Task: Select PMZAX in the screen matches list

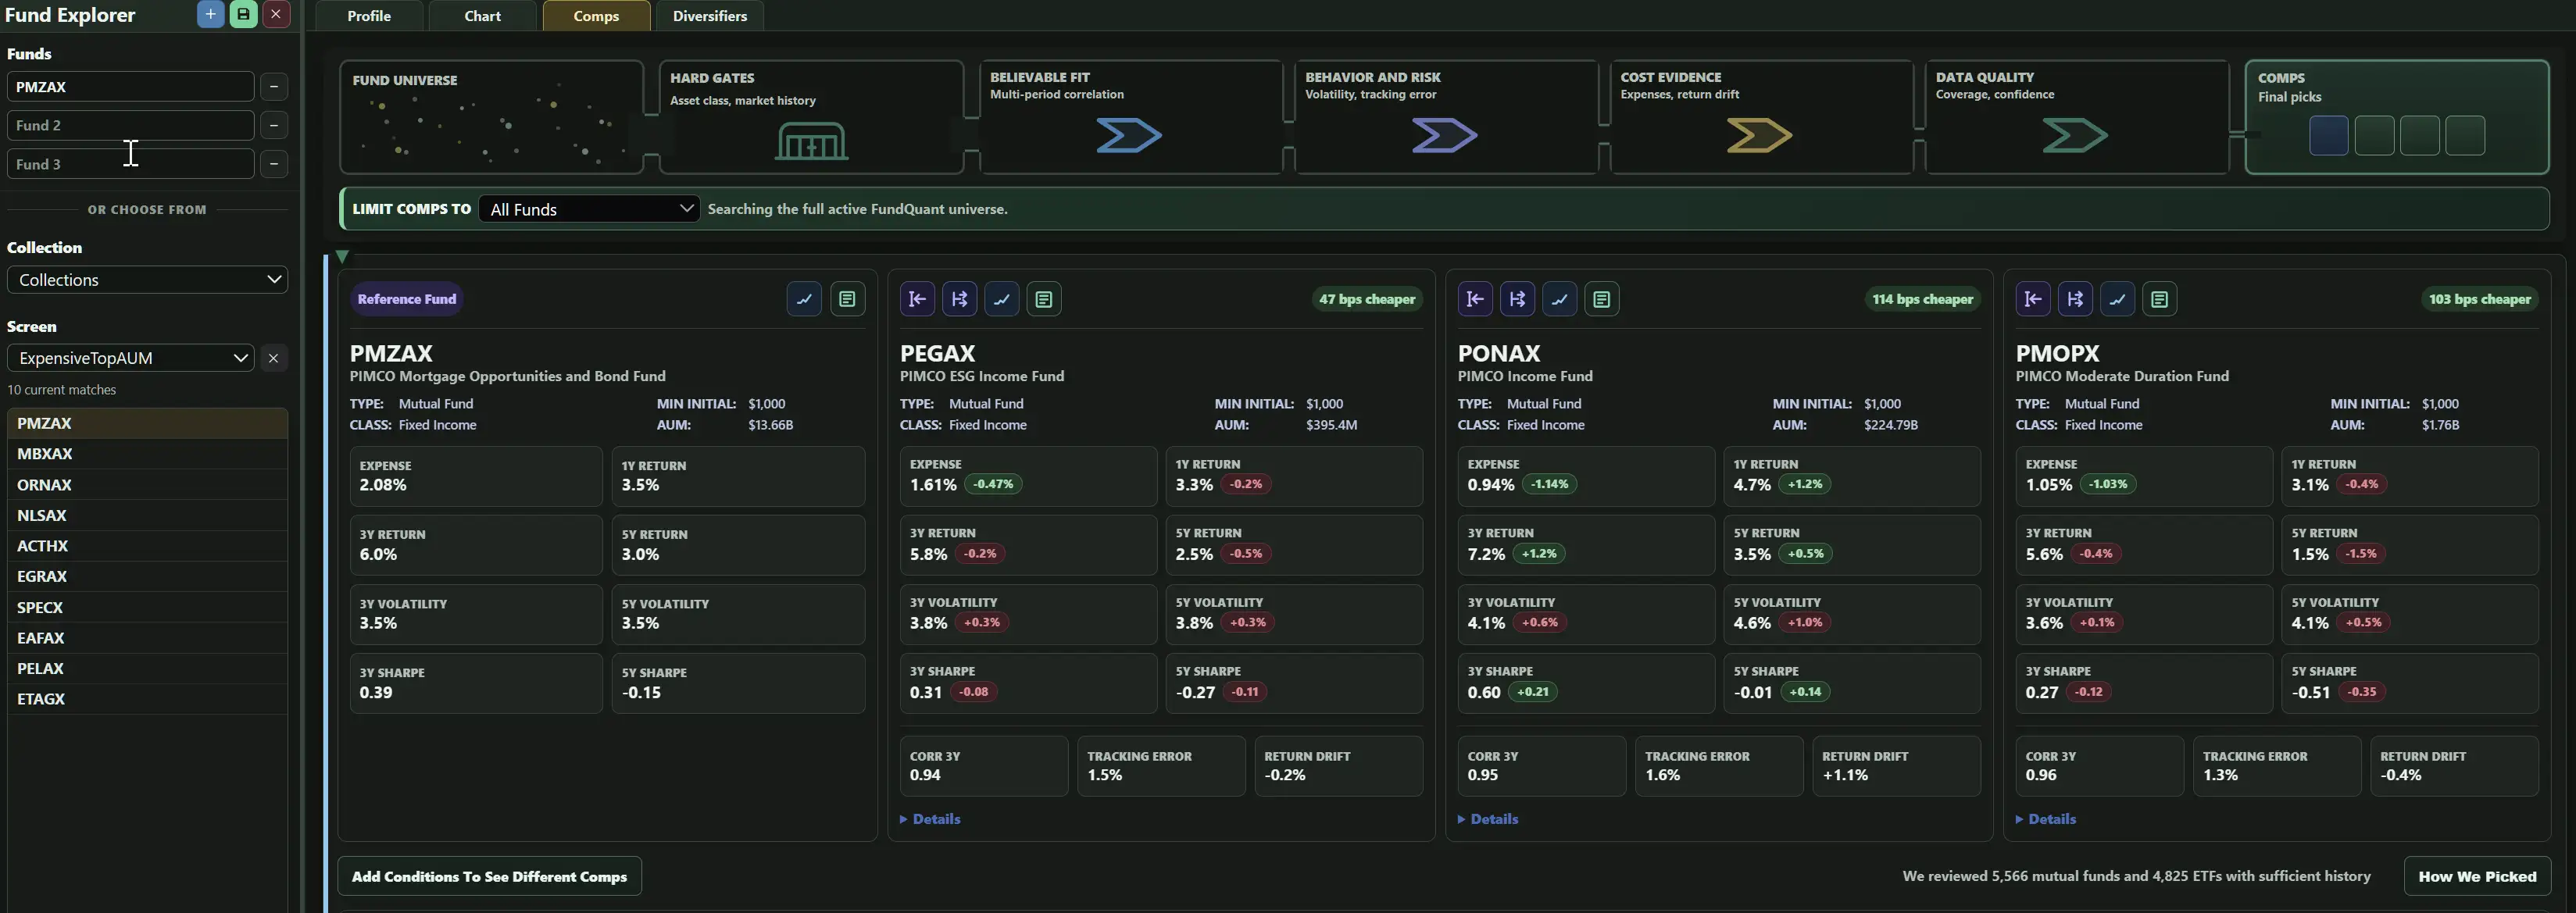Action: click(x=147, y=423)
